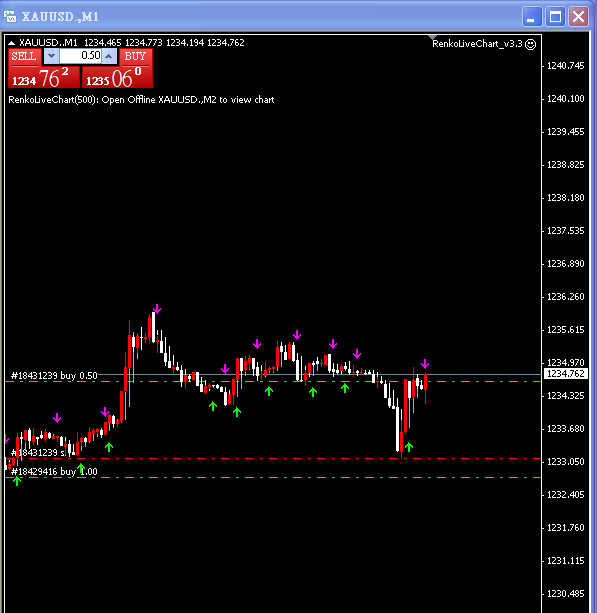Screen dimensions: 597x613
Task: Click the green arrow below the lowest right-side candle
Action: (409, 447)
